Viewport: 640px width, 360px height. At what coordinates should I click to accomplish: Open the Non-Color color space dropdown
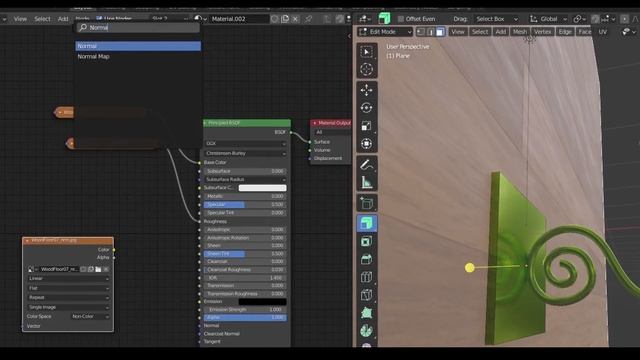[x=89, y=316]
